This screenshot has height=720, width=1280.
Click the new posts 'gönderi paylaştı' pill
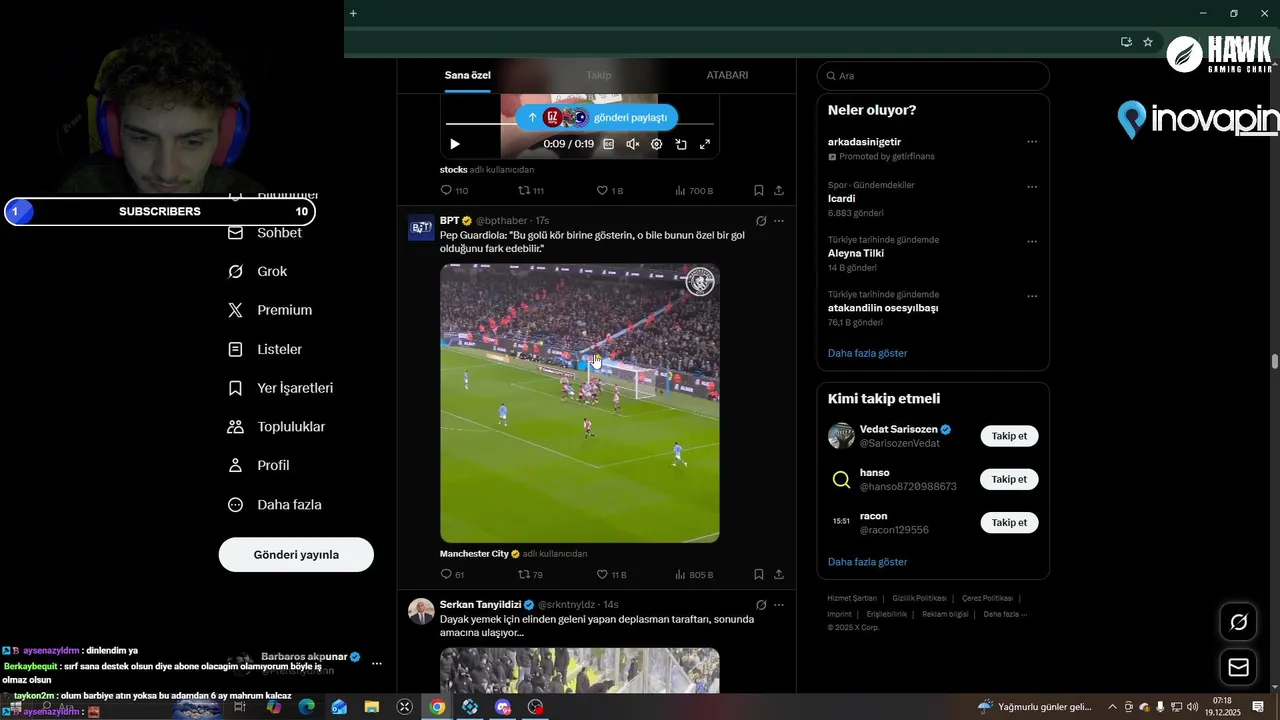(597, 117)
